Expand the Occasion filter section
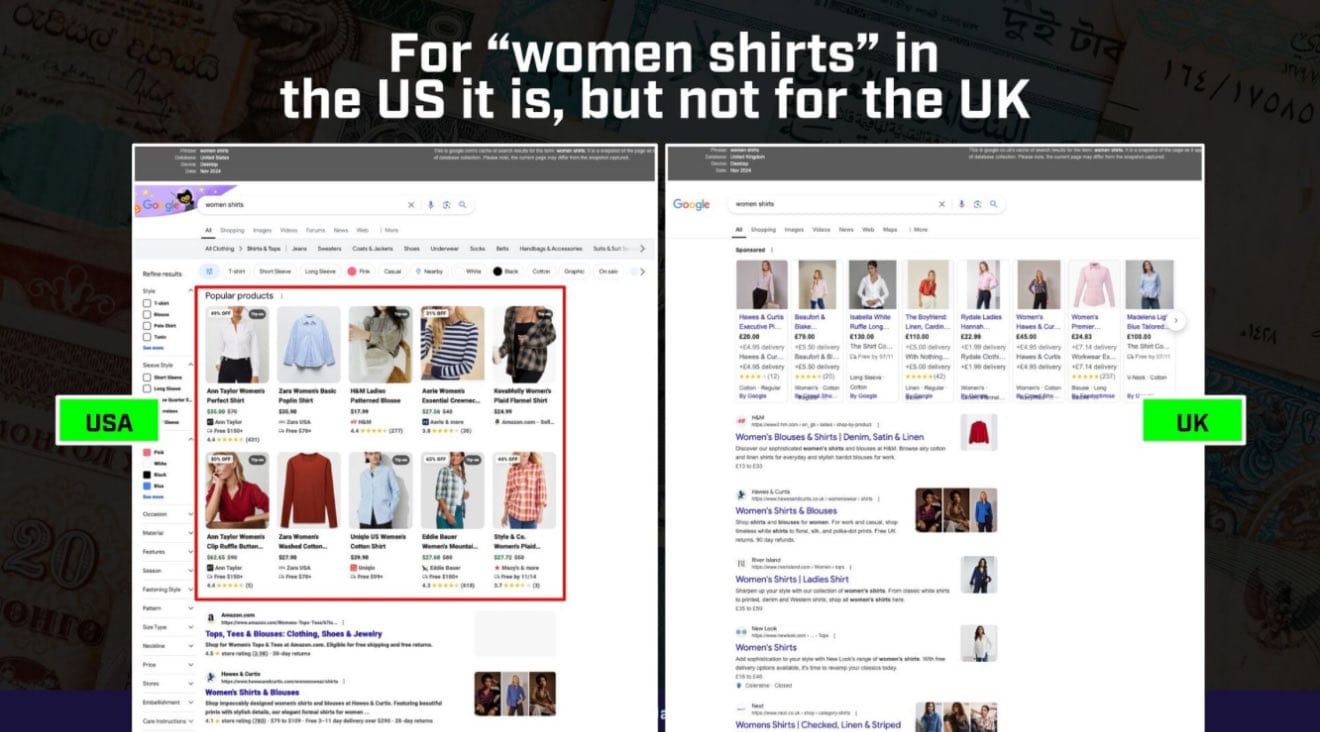The image size is (1320, 732). coord(168,514)
